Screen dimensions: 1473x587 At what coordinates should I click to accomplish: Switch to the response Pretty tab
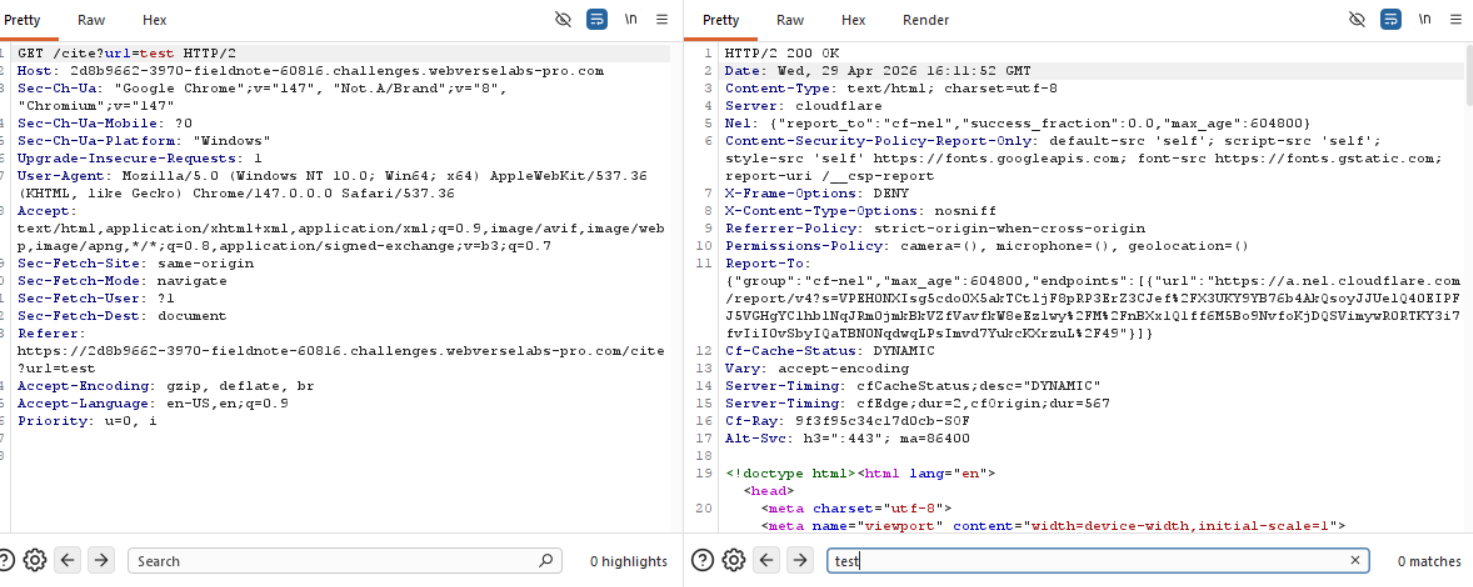(x=720, y=20)
